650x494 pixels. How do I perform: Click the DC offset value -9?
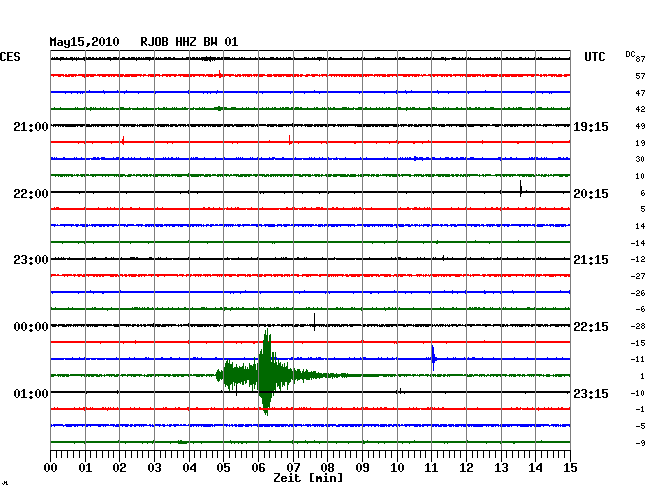click(x=640, y=443)
